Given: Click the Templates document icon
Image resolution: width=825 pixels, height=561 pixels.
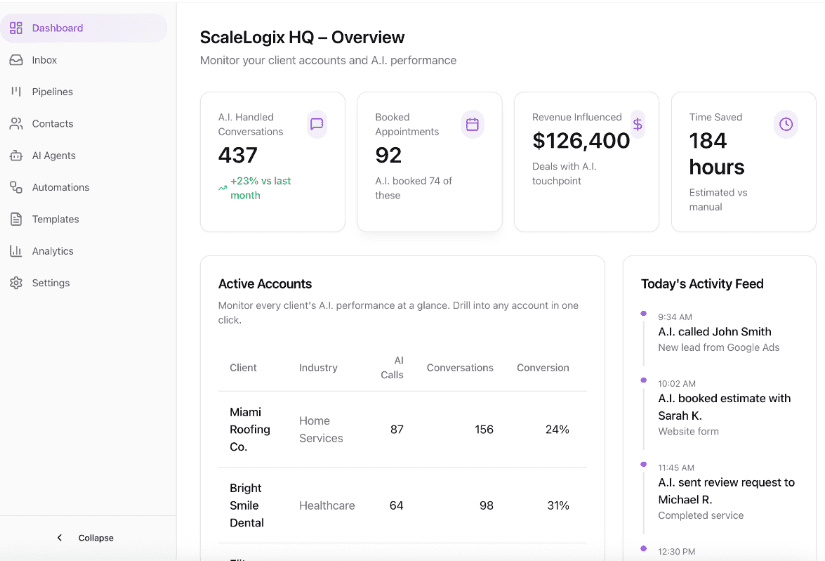Looking at the screenshot, I should [x=16, y=219].
